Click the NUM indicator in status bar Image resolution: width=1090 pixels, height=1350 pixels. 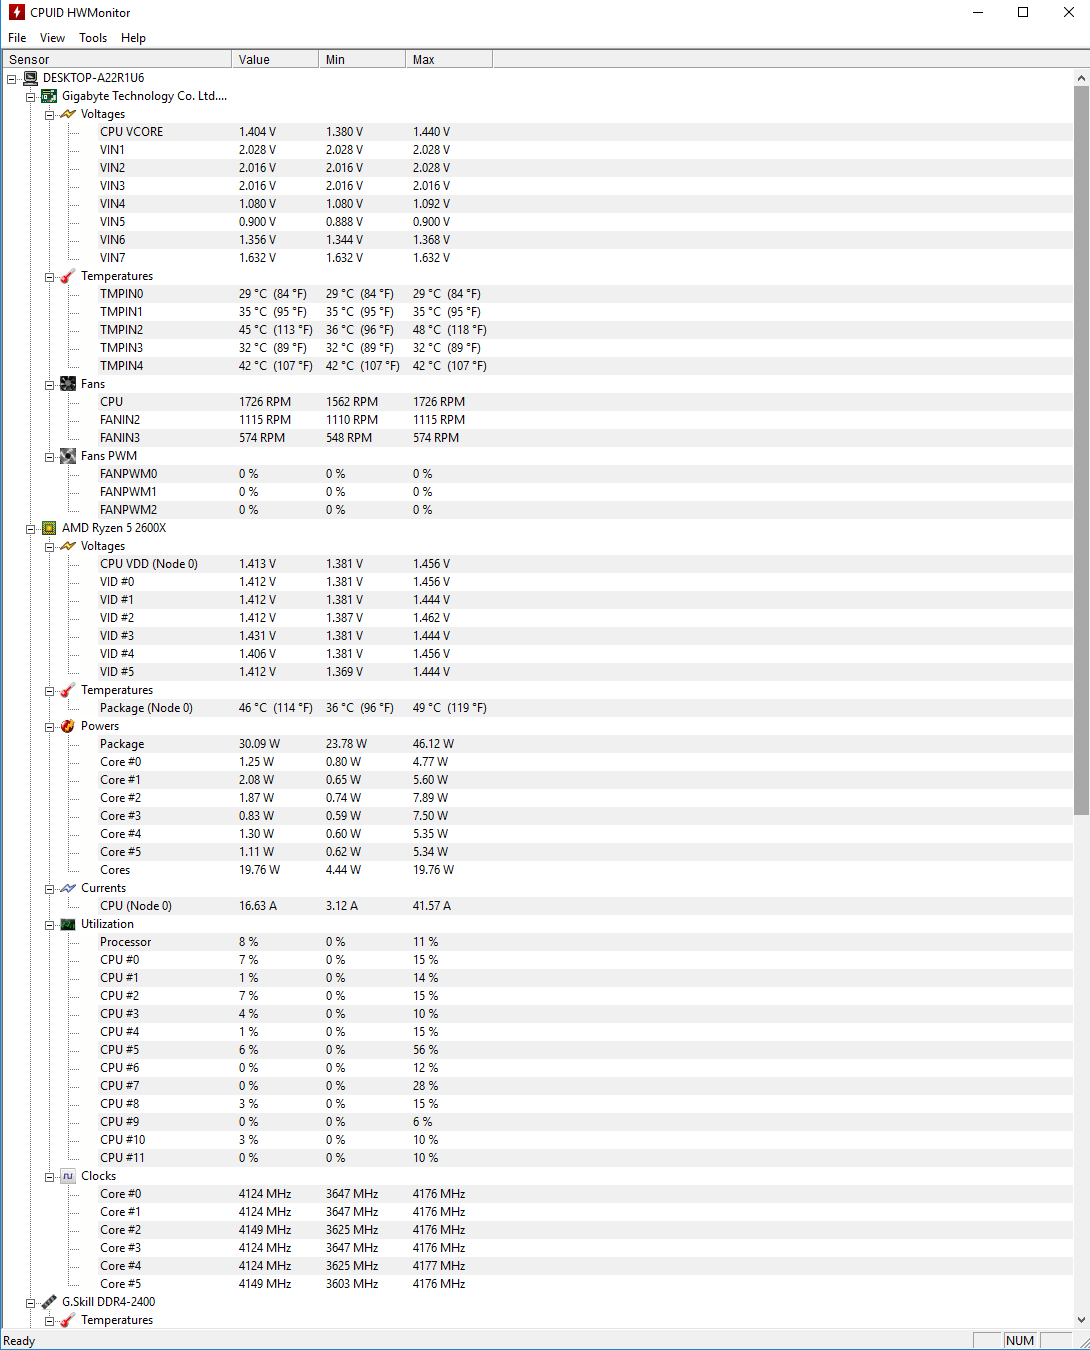coord(1020,1341)
